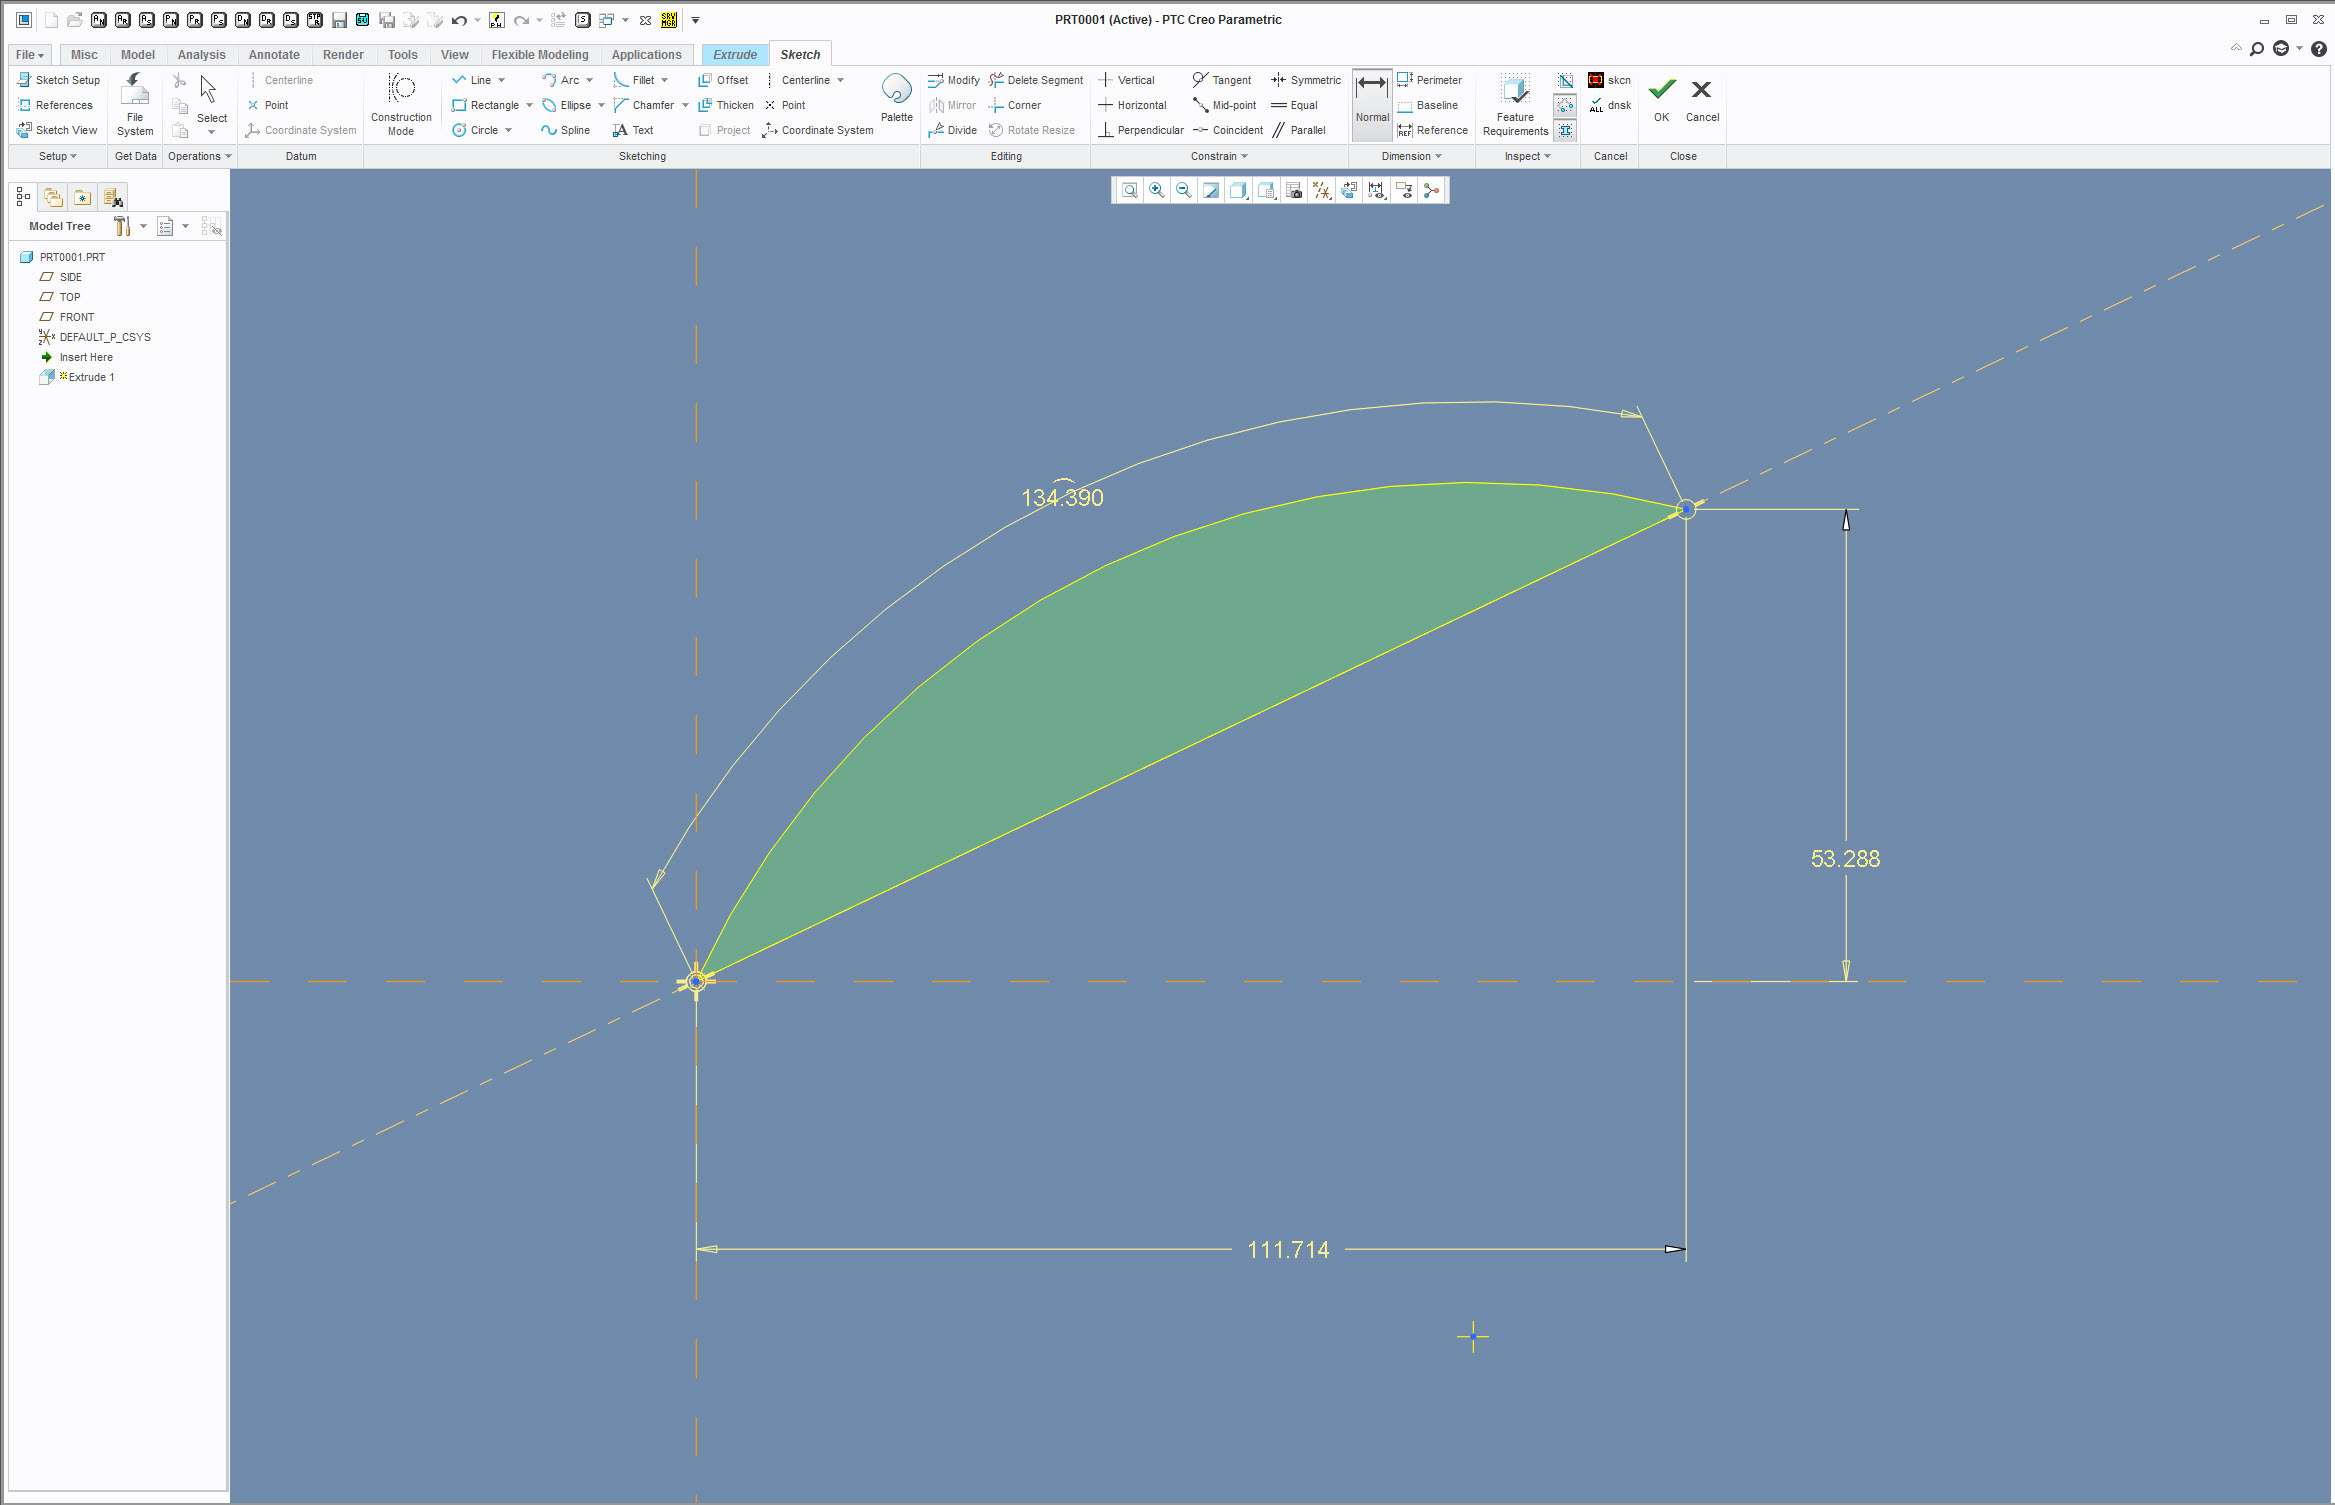The width and height of the screenshot is (2335, 1505).
Task: Click the Zoom In magnifier icon
Action: click(x=1157, y=190)
